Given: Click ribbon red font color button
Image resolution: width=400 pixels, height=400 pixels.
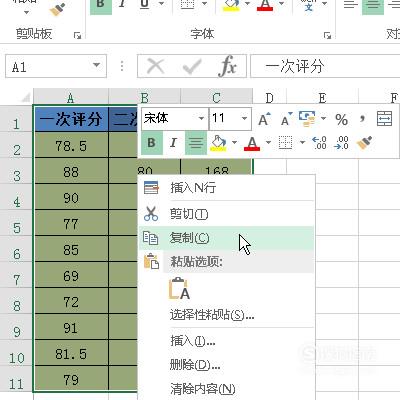Looking at the screenshot, I should pos(265,5).
